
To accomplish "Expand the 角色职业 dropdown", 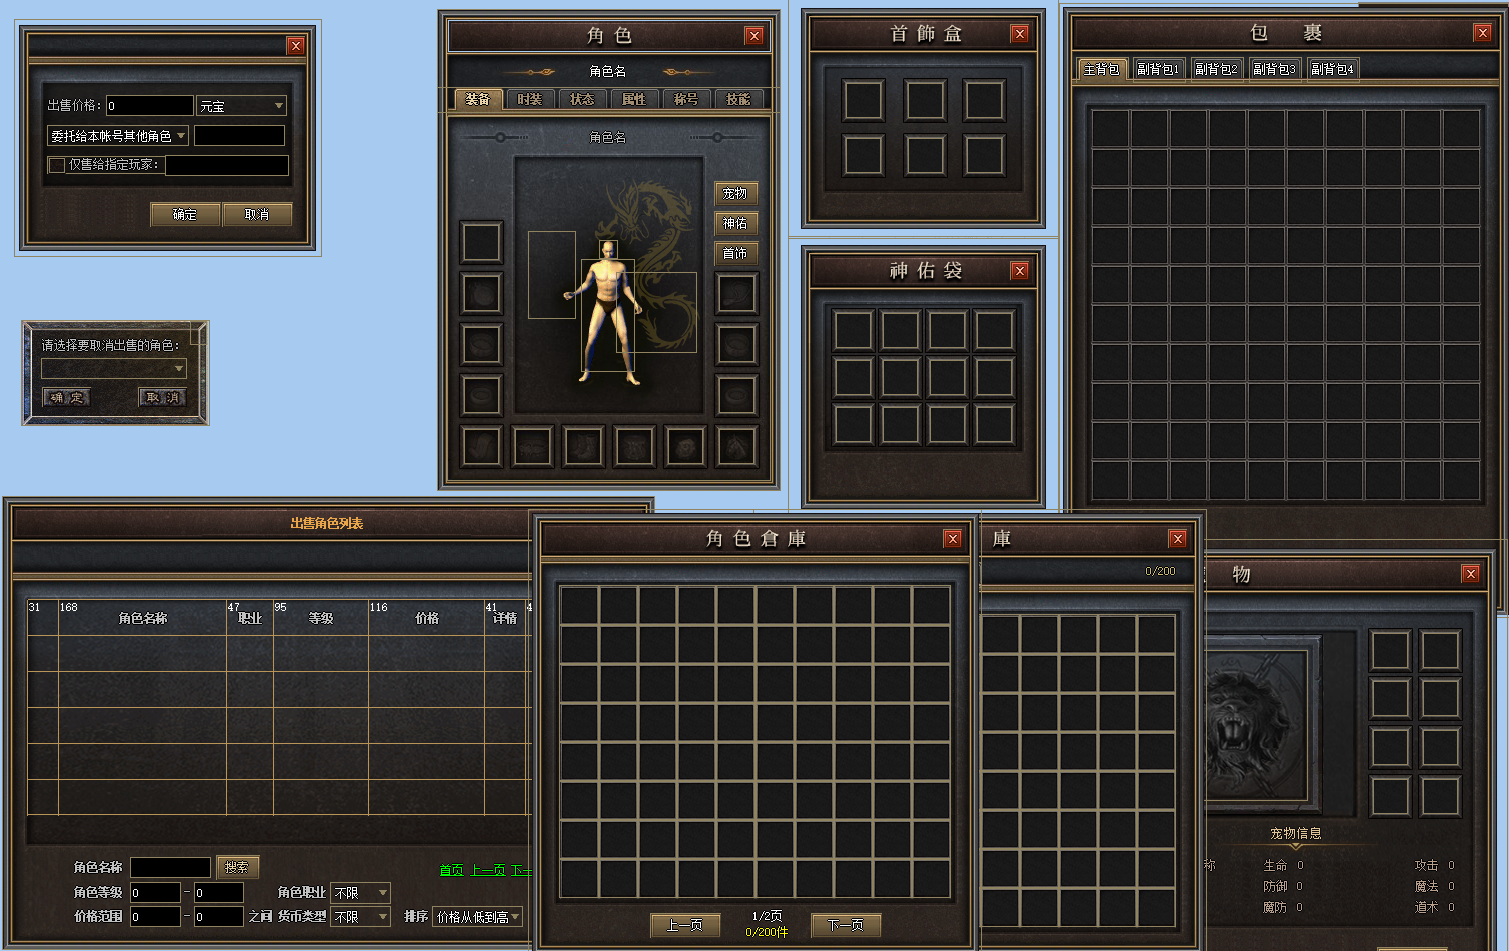I will 361,893.
